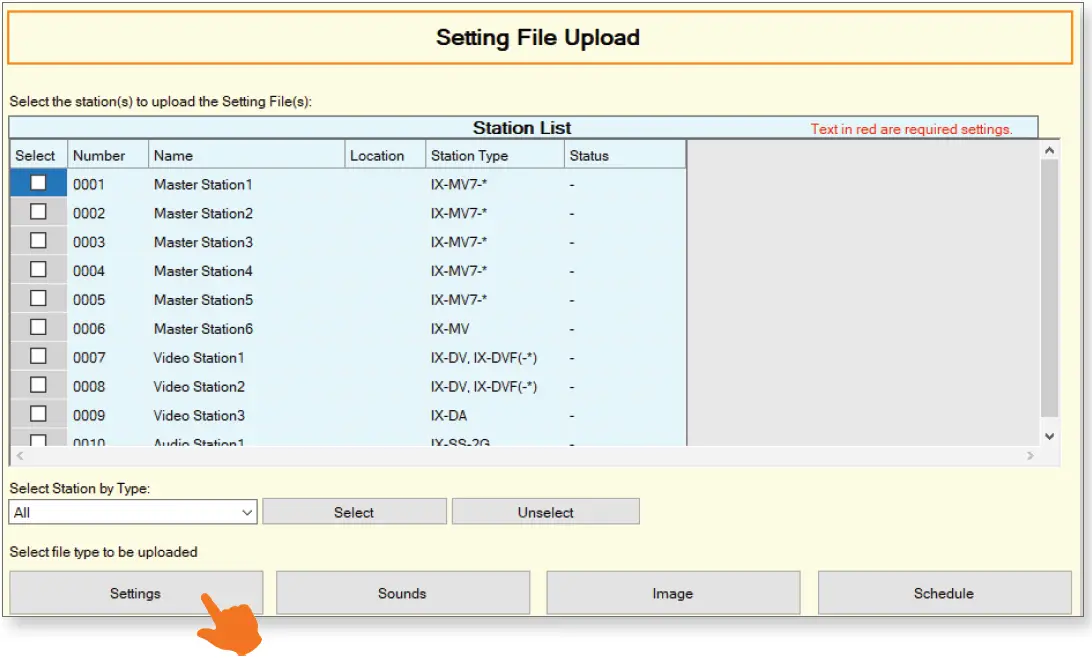The height and width of the screenshot is (659, 1092).
Task: Select the checkbox for Master Station3
Action: coord(37,241)
